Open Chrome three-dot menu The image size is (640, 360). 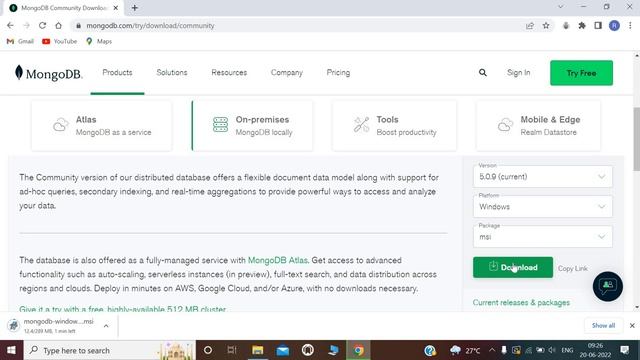tap(631, 25)
